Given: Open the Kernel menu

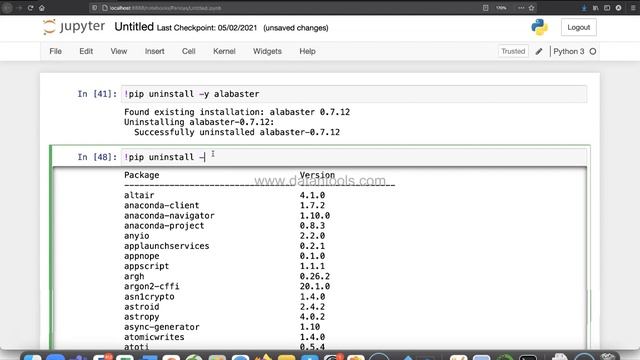Looking at the screenshot, I should pos(224,51).
